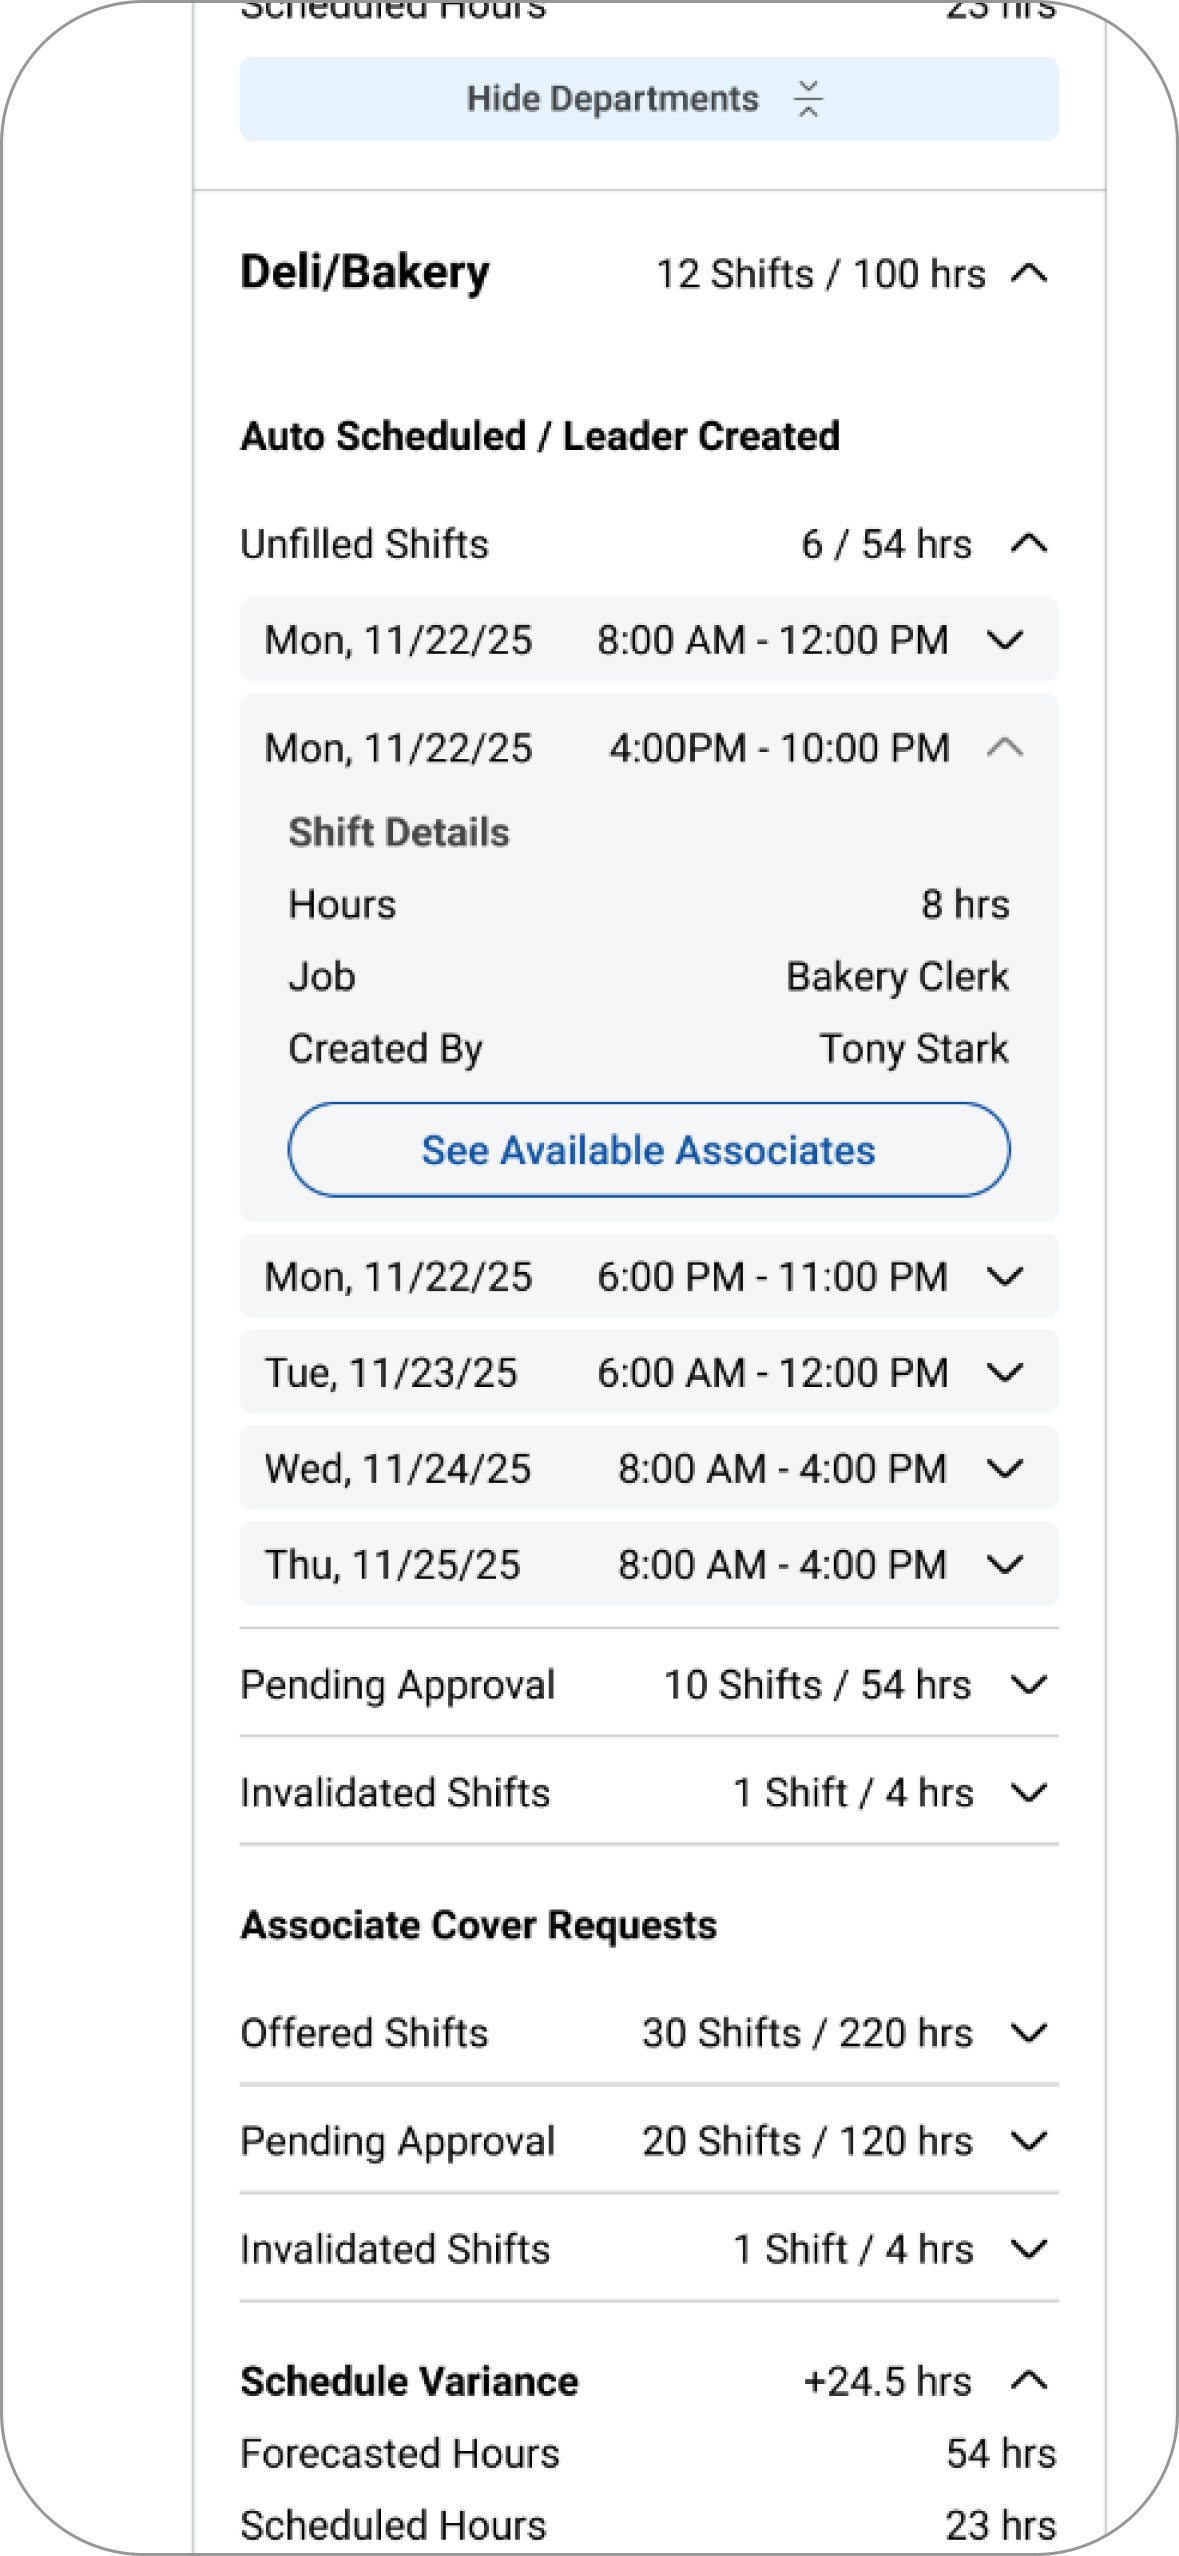Expand the Thu 11/25/25 shift row
Viewport: 1179px width, 2556px height.
1005,1565
